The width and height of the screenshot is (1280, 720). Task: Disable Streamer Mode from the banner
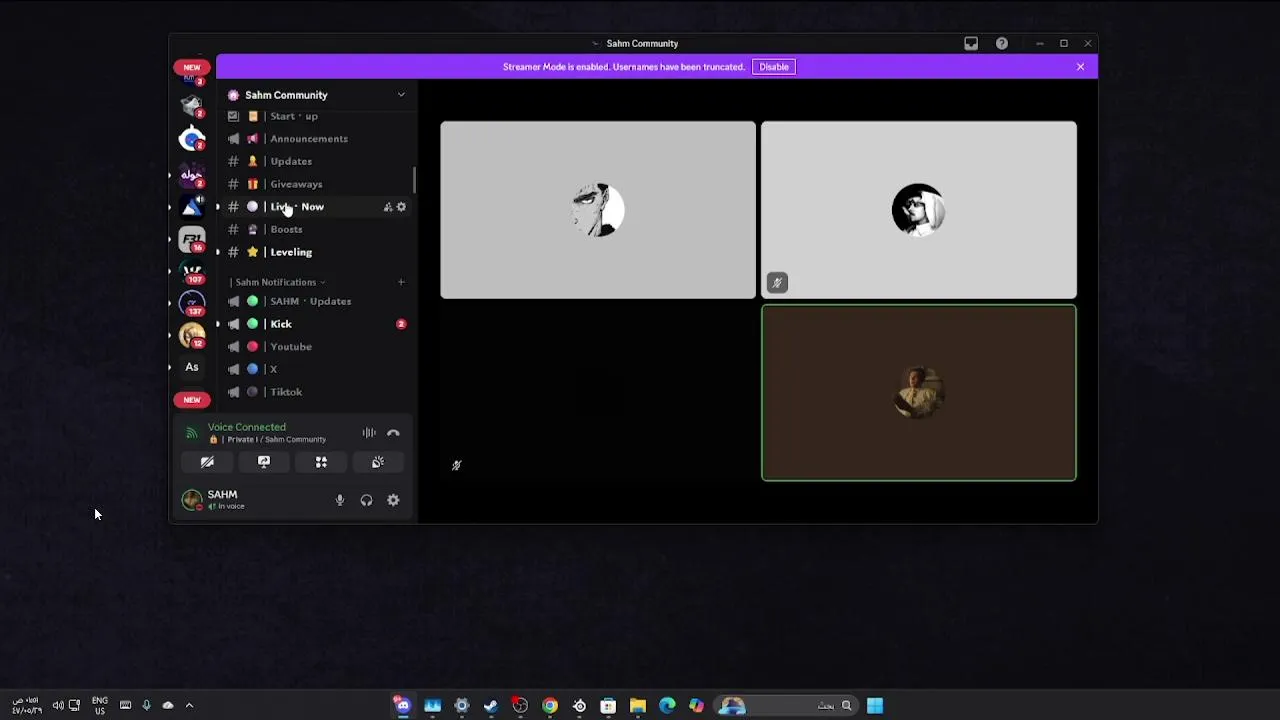(x=774, y=67)
